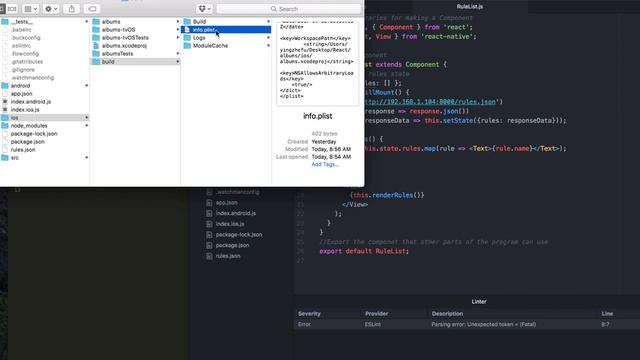Click the Linter panel title
640x360 pixels.
click(x=479, y=302)
